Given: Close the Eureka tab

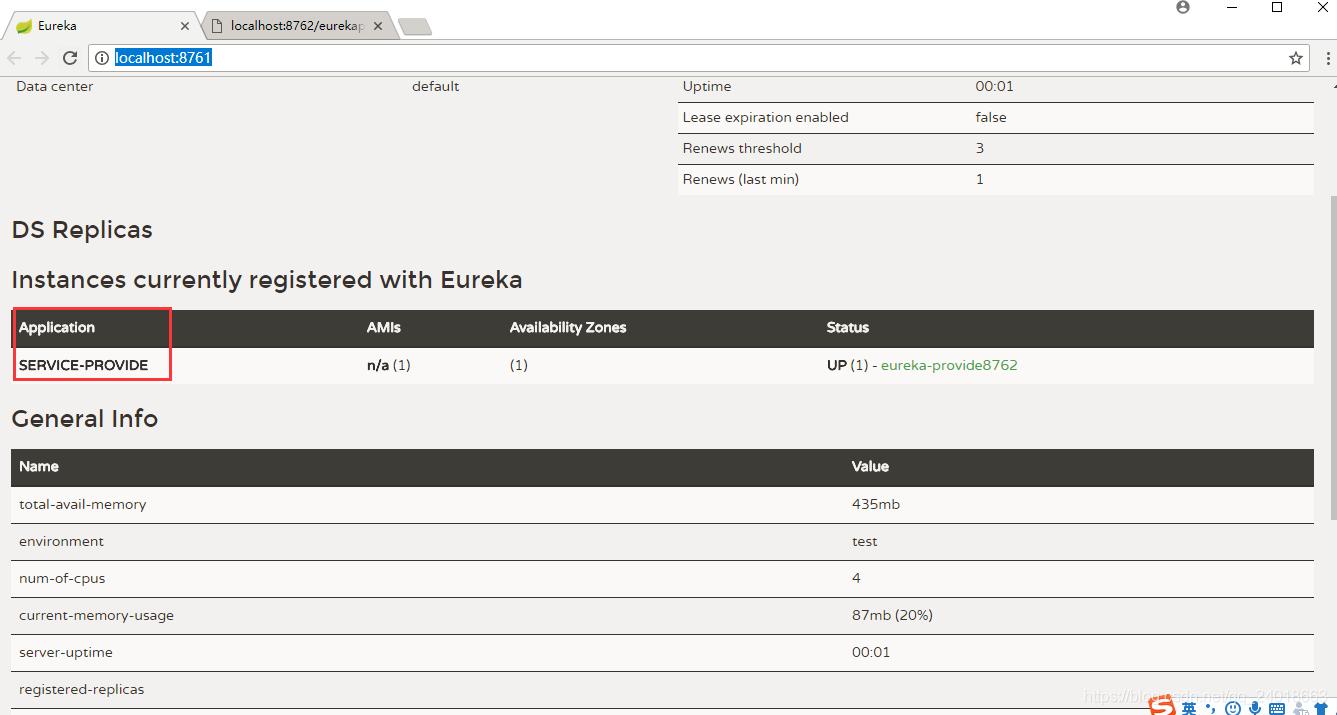Looking at the screenshot, I should pyautogui.click(x=184, y=26).
